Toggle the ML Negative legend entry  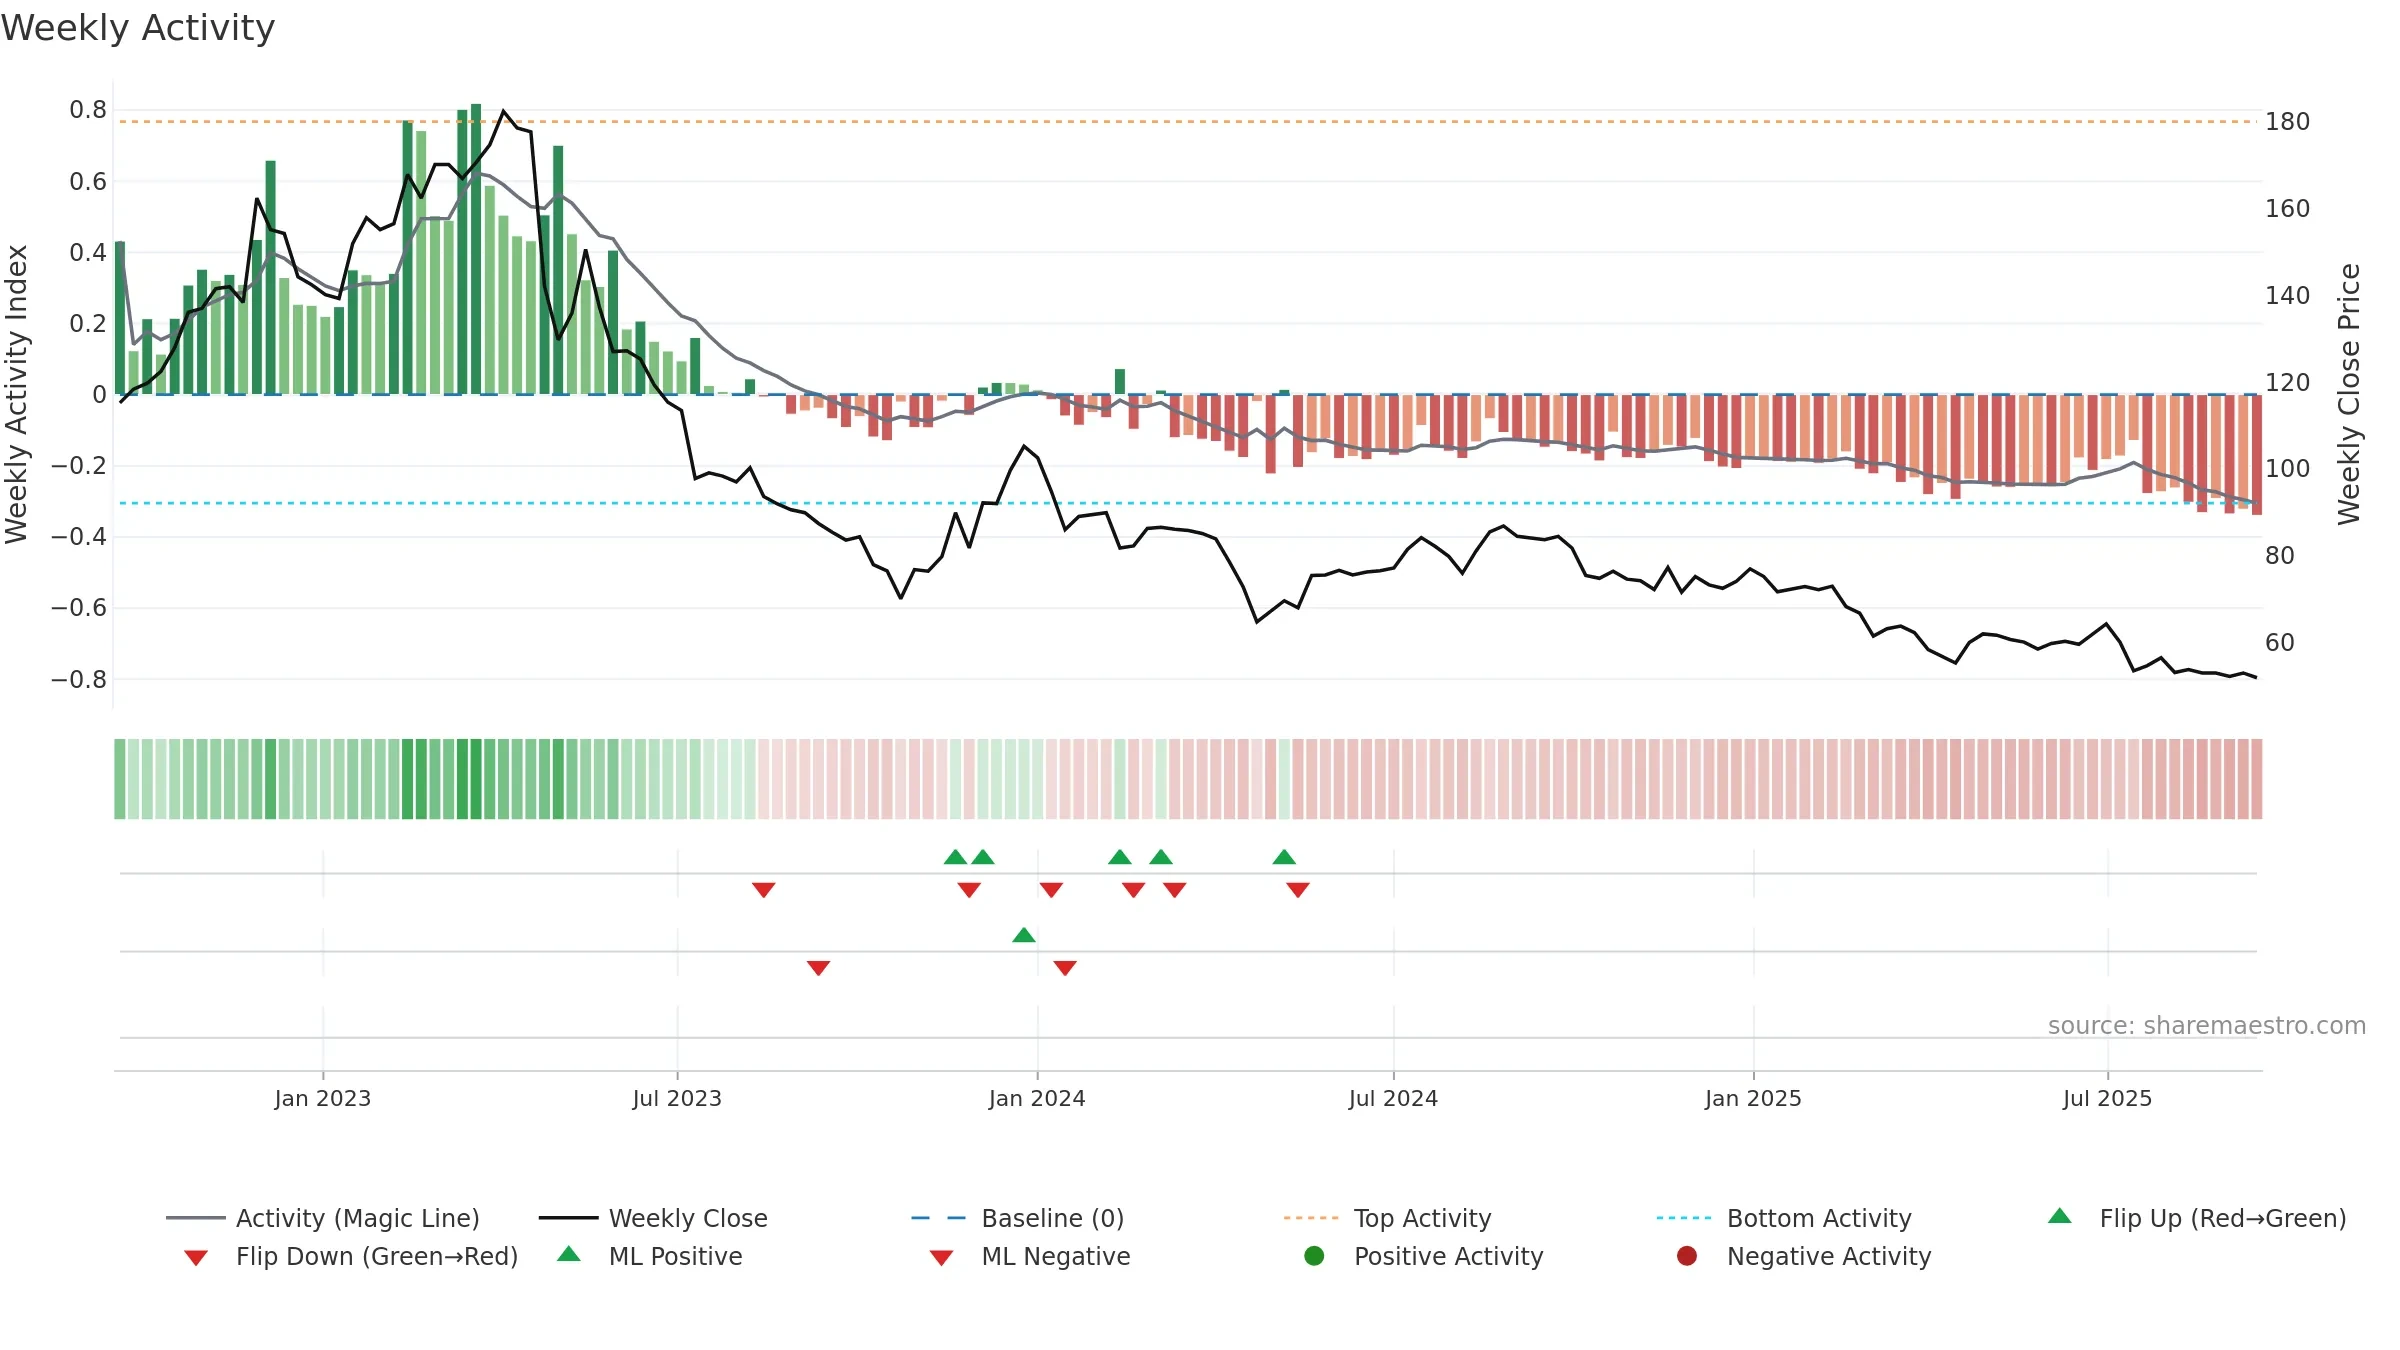coord(1030,1256)
